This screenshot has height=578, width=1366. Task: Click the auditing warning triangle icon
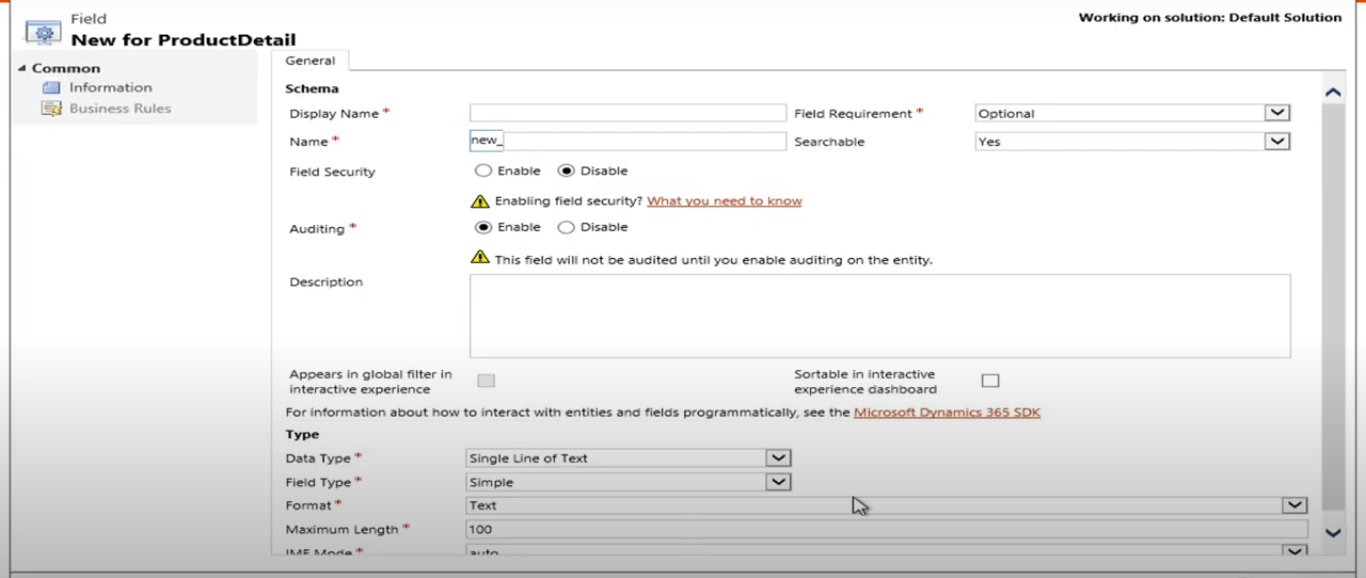[x=479, y=259]
